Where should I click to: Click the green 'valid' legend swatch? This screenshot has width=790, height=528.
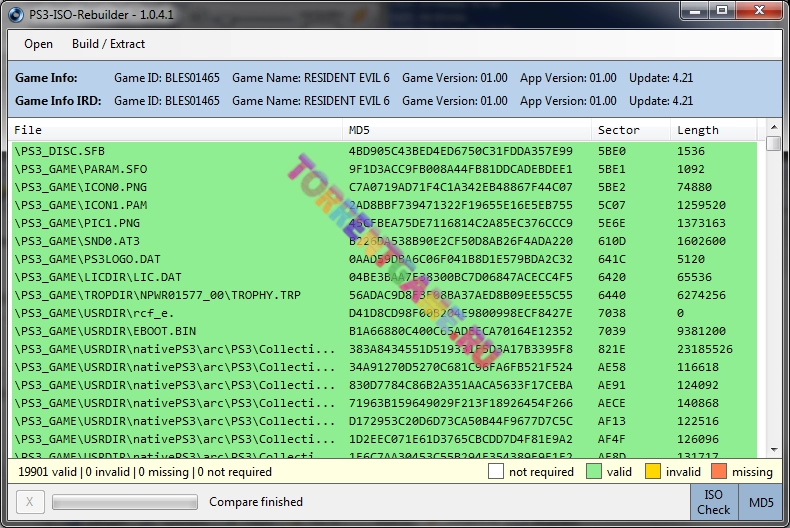tap(594, 471)
